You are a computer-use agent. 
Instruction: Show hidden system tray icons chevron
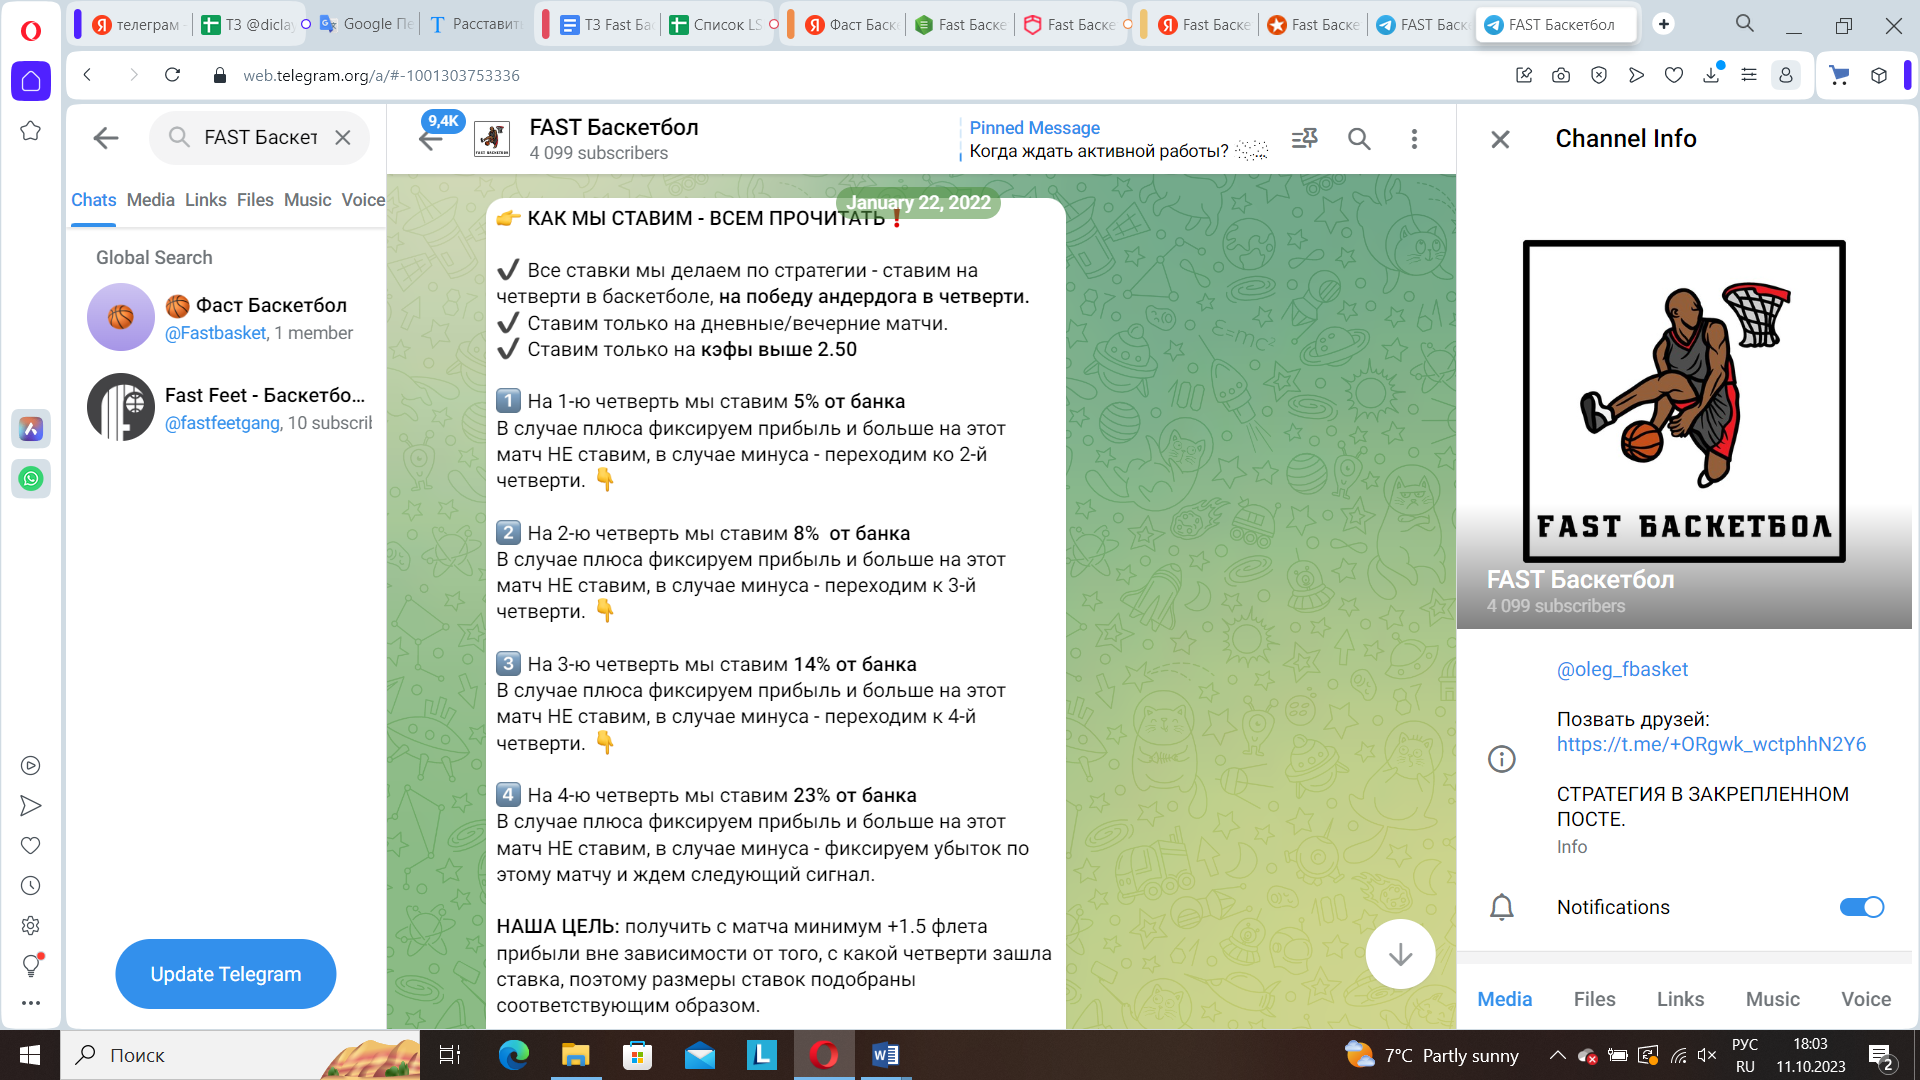[1557, 1055]
